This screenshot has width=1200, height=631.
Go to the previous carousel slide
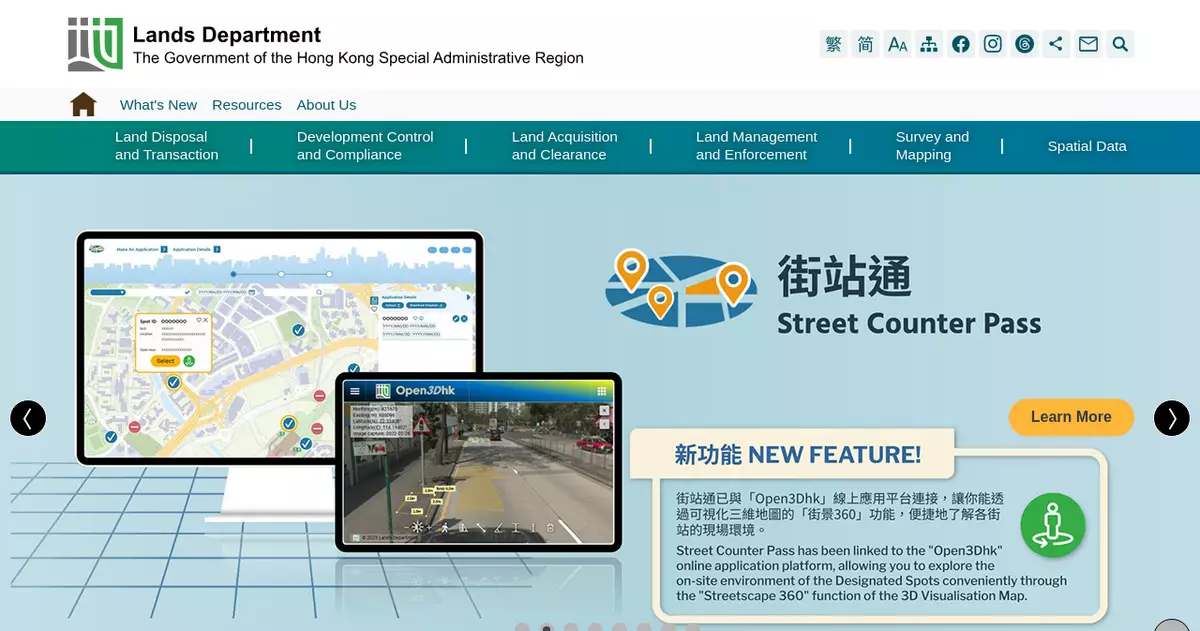click(x=28, y=418)
